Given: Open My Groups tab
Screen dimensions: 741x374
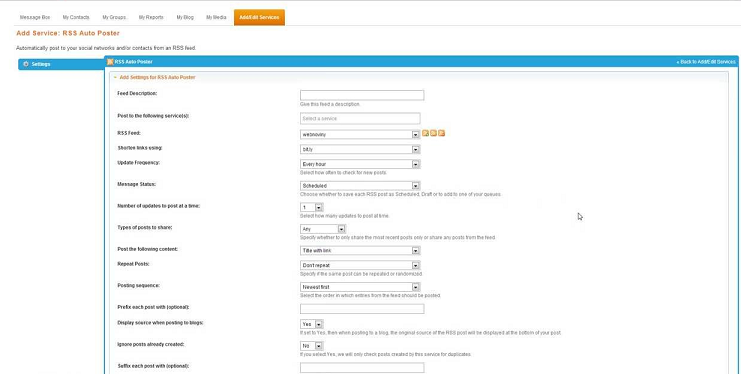Looking at the screenshot, I should coord(114,17).
